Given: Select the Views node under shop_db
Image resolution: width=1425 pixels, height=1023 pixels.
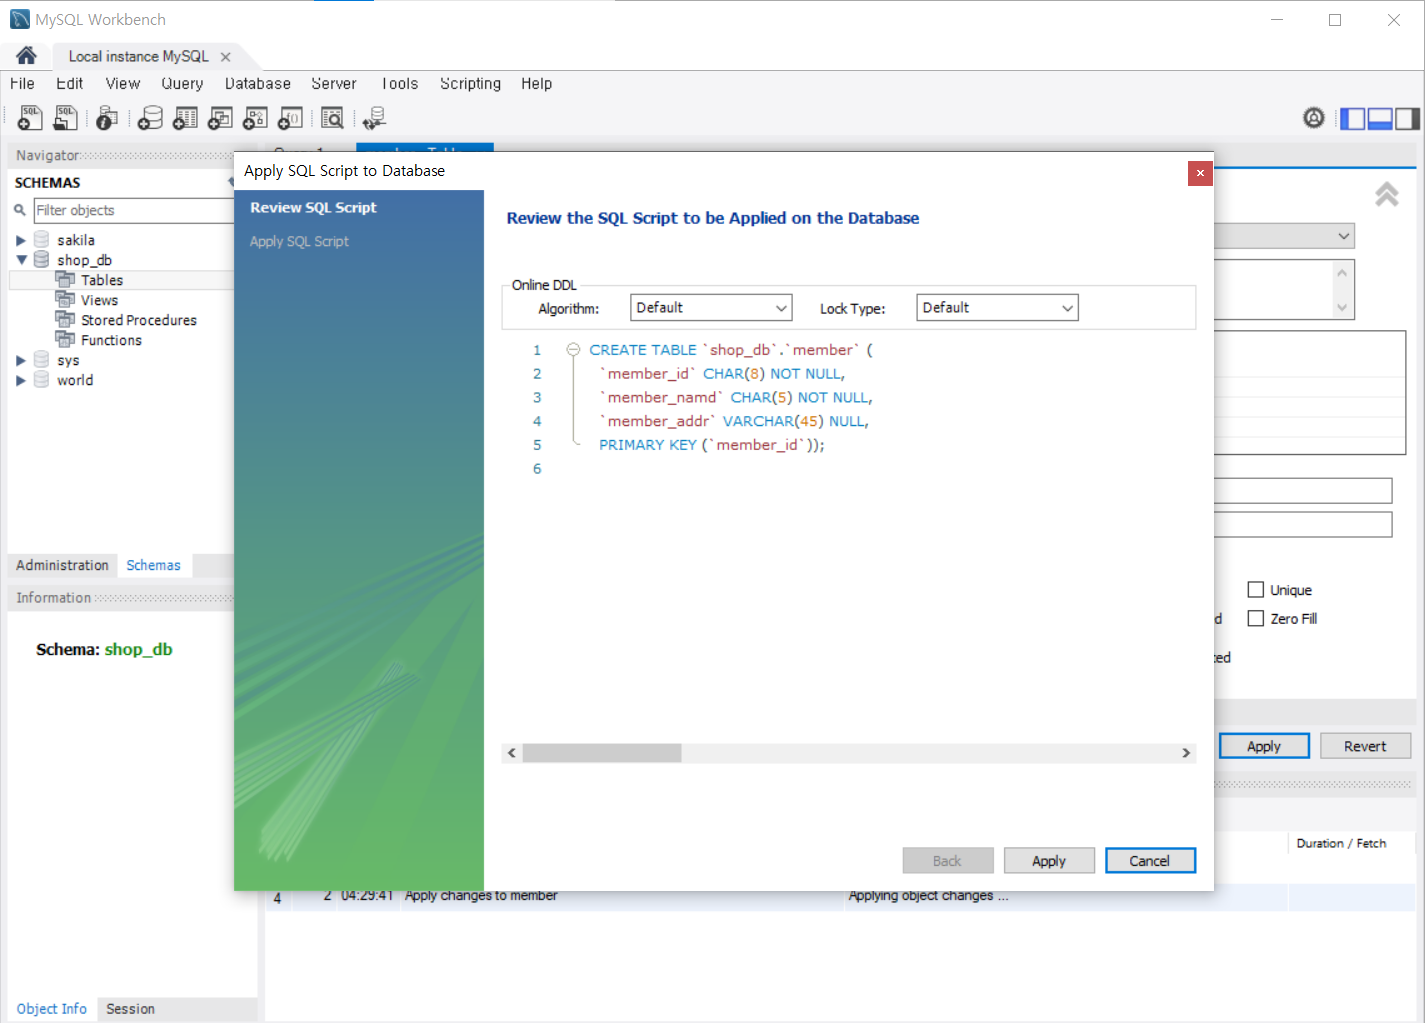Looking at the screenshot, I should [x=99, y=300].
